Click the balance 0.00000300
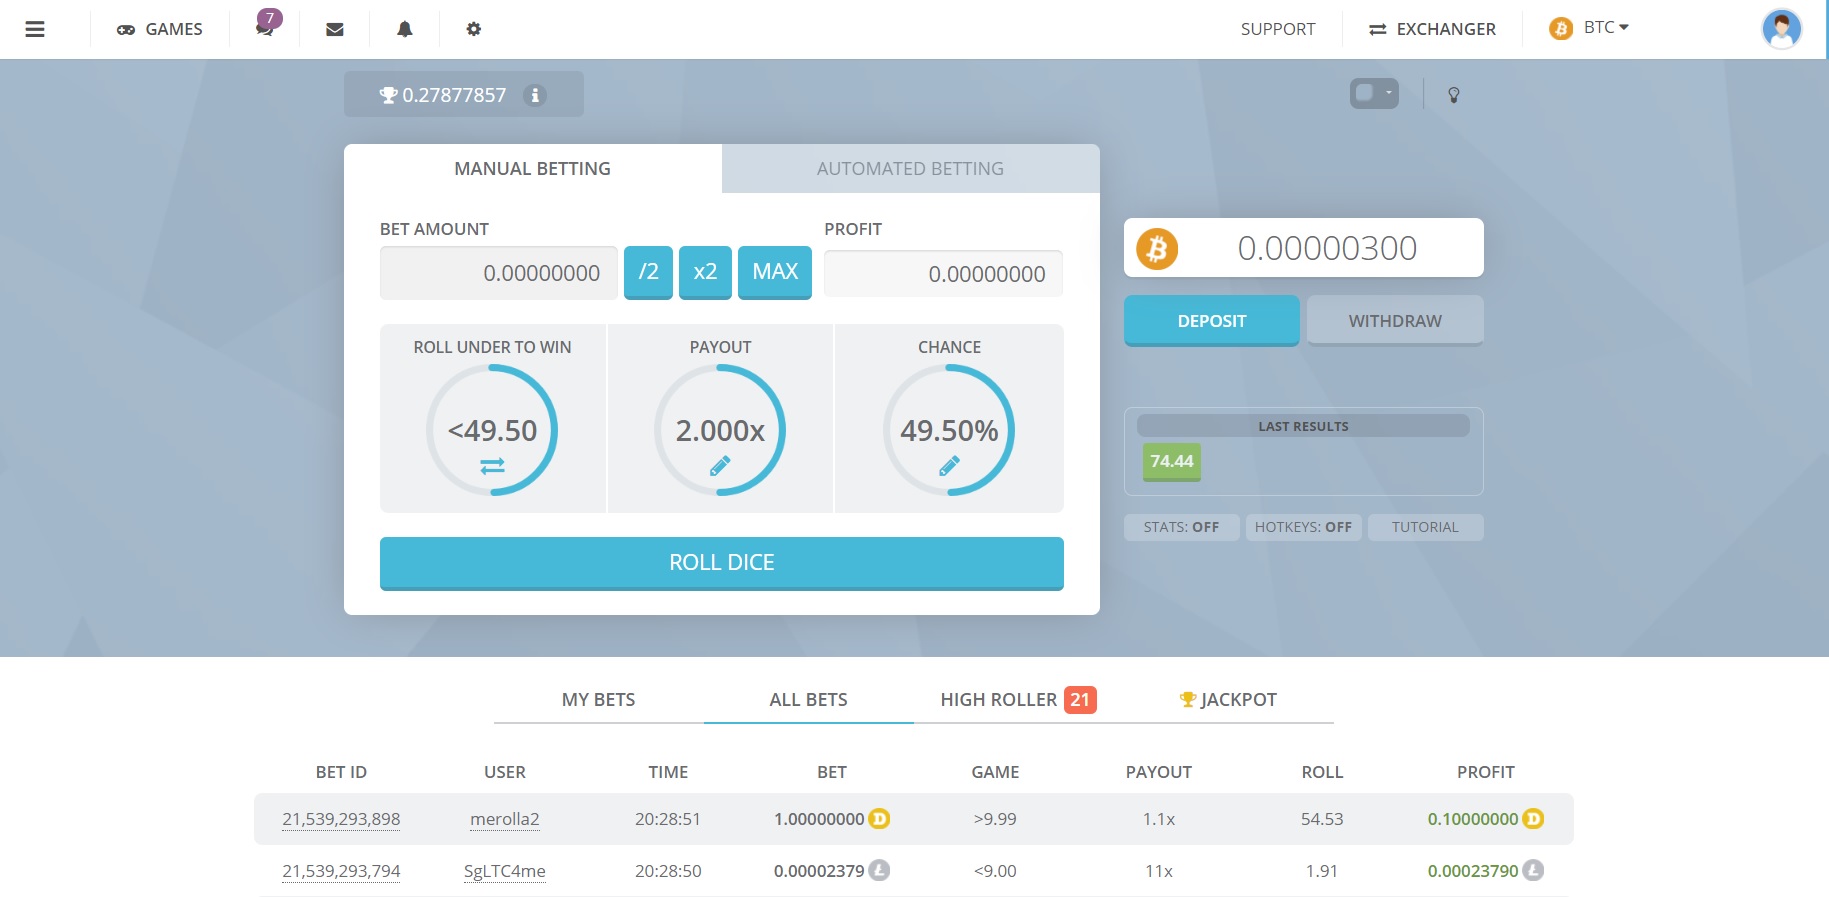This screenshot has height=897, width=1829. pyautogui.click(x=1327, y=248)
